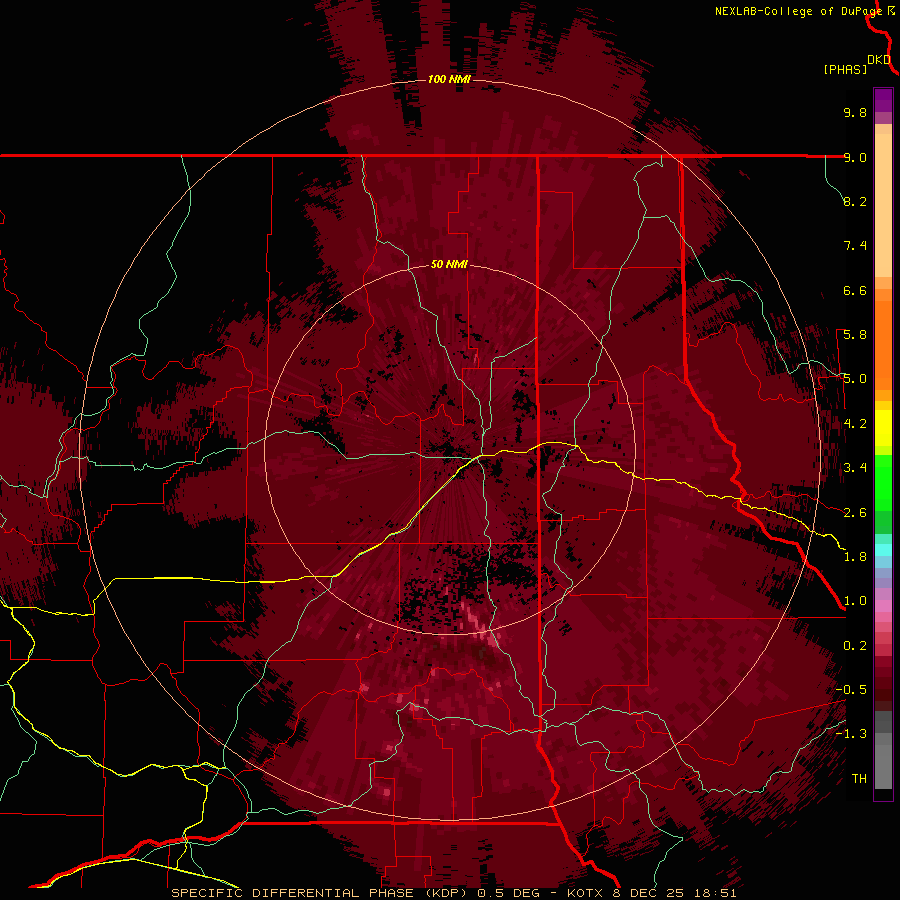900x900 pixels.
Task: Click the TH threshold label on legend
Action: (859, 779)
